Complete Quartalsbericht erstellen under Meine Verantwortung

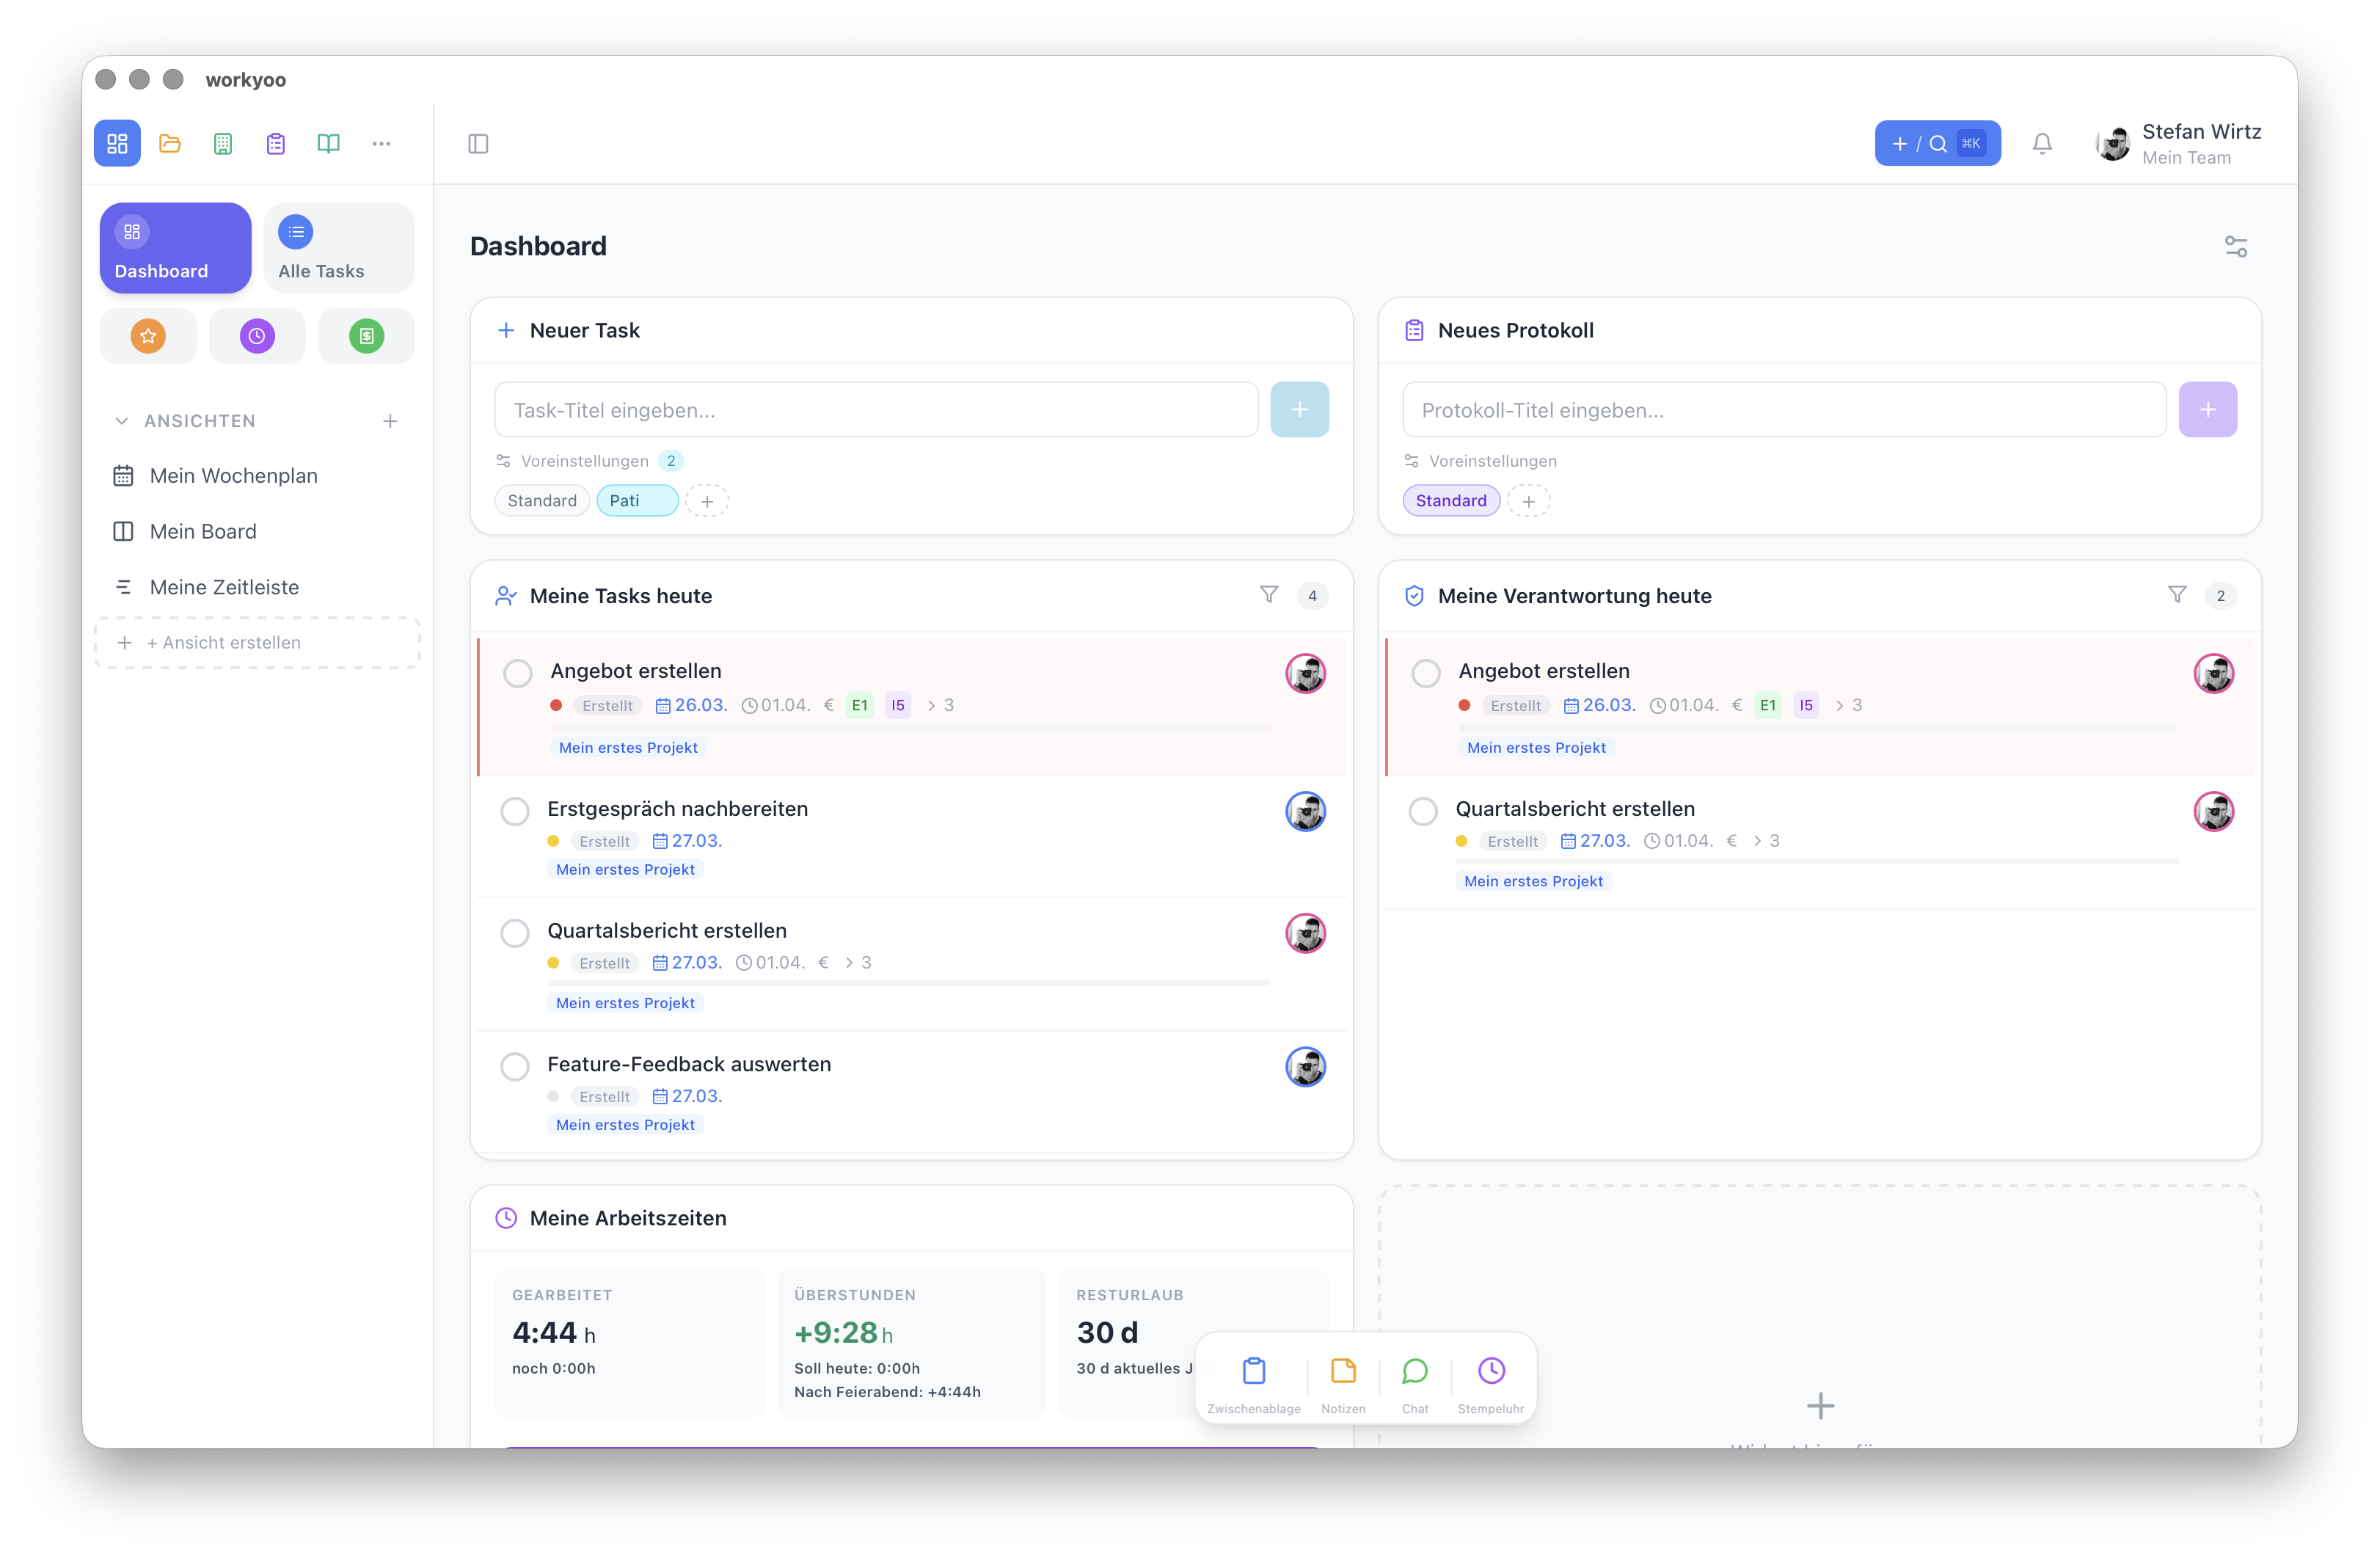[x=1423, y=811]
